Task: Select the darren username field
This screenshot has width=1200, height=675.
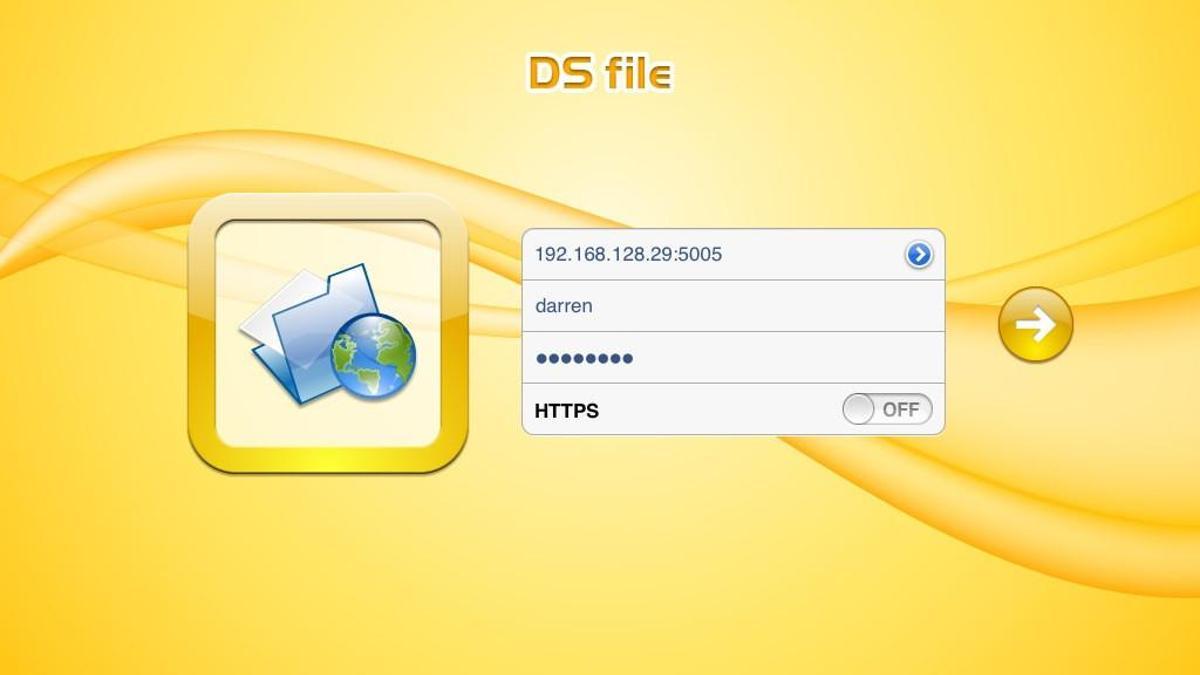Action: (733, 306)
